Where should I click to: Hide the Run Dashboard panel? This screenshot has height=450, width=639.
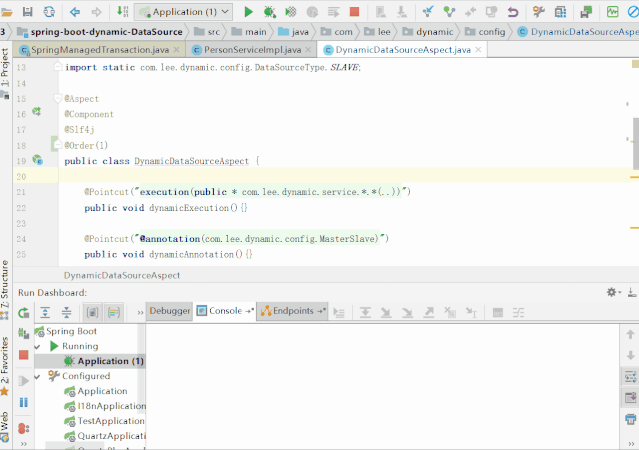click(x=632, y=292)
